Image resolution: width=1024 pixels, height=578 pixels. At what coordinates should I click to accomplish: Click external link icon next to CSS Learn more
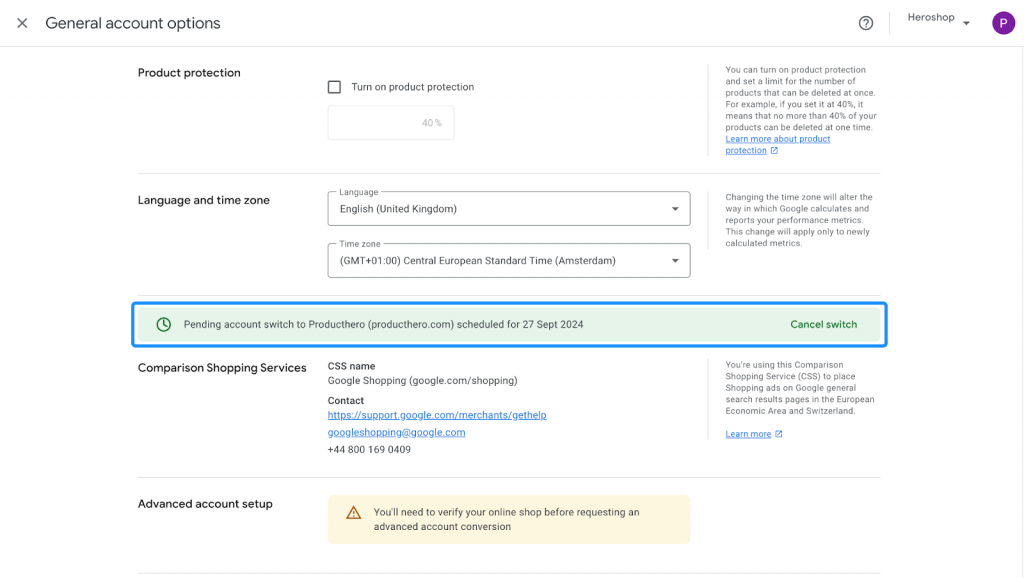(x=778, y=434)
